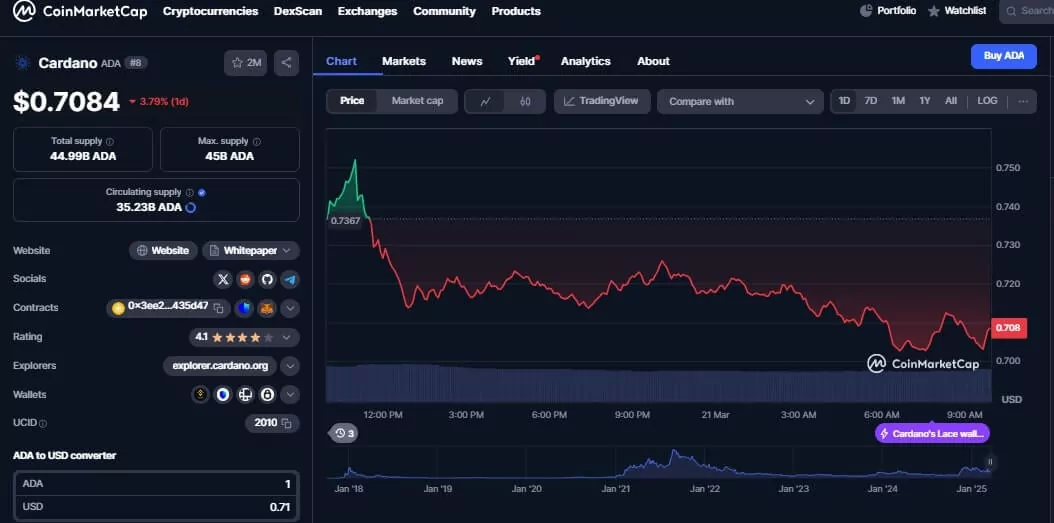Open the blue shield wallet icon
Viewport: 1054px width, 523px height.
point(223,395)
